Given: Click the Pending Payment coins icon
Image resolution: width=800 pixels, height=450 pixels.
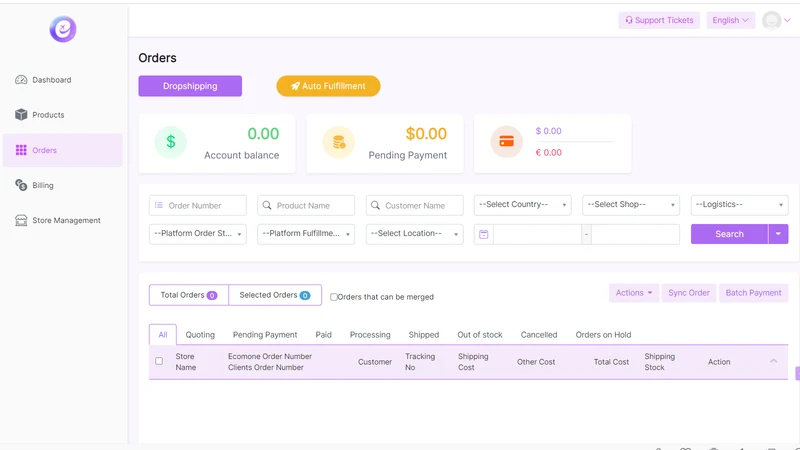Looking at the screenshot, I should click(338, 142).
